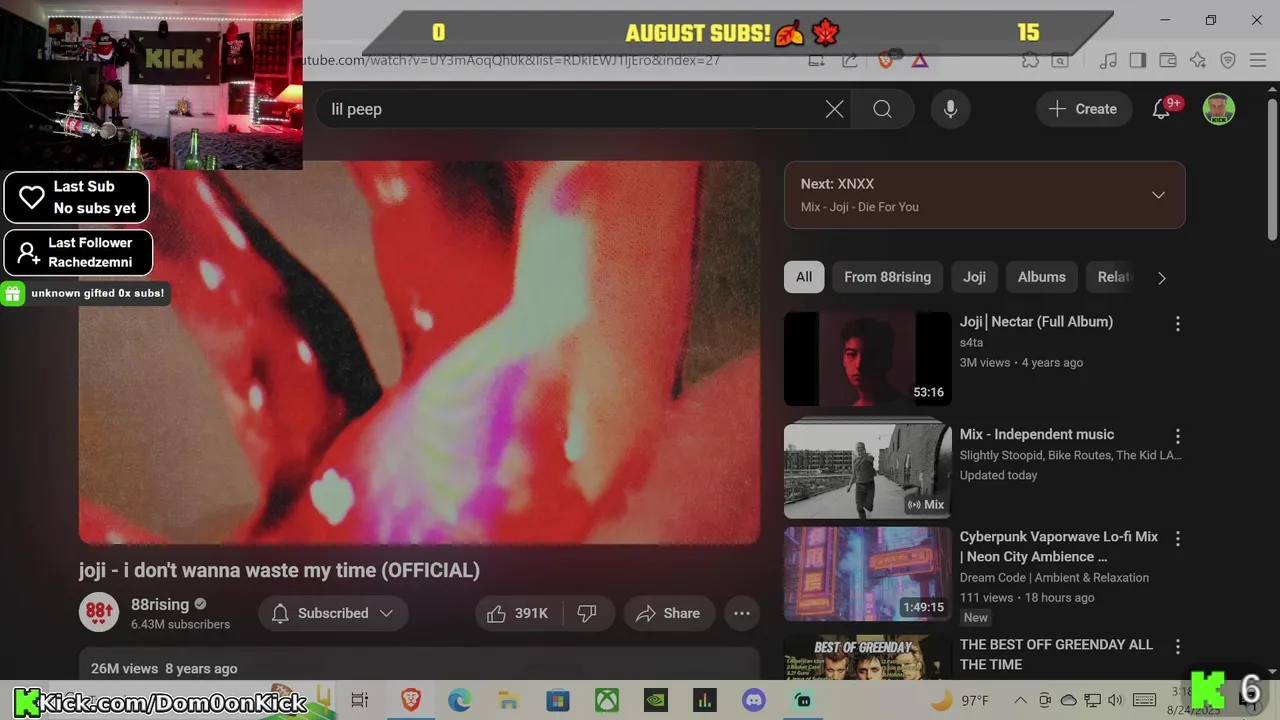This screenshot has width=1280, height=720.
Task: Toggle the browser sidebar panel icon
Action: [x=1137, y=60]
